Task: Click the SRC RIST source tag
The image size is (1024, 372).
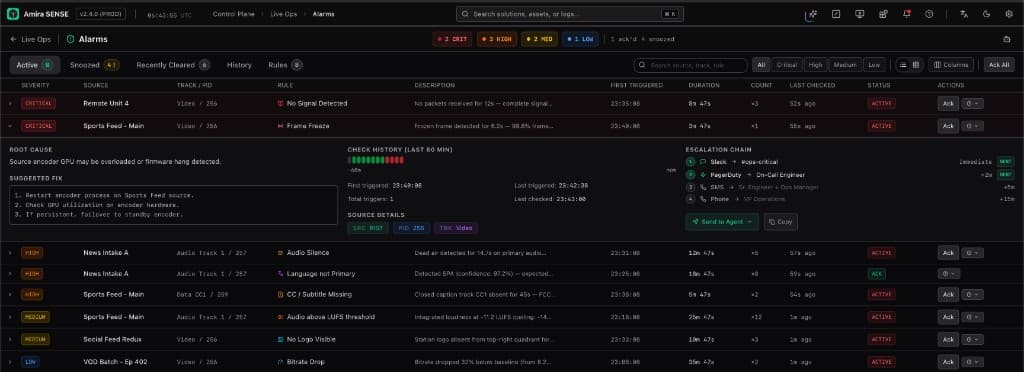Action: [x=368, y=228]
